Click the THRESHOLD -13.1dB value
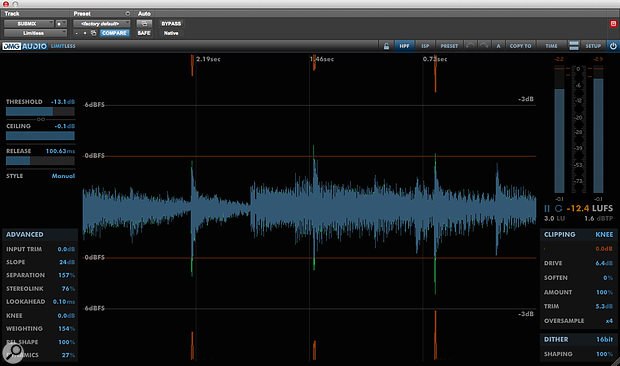620x366 pixels. (x=63, y=102)
